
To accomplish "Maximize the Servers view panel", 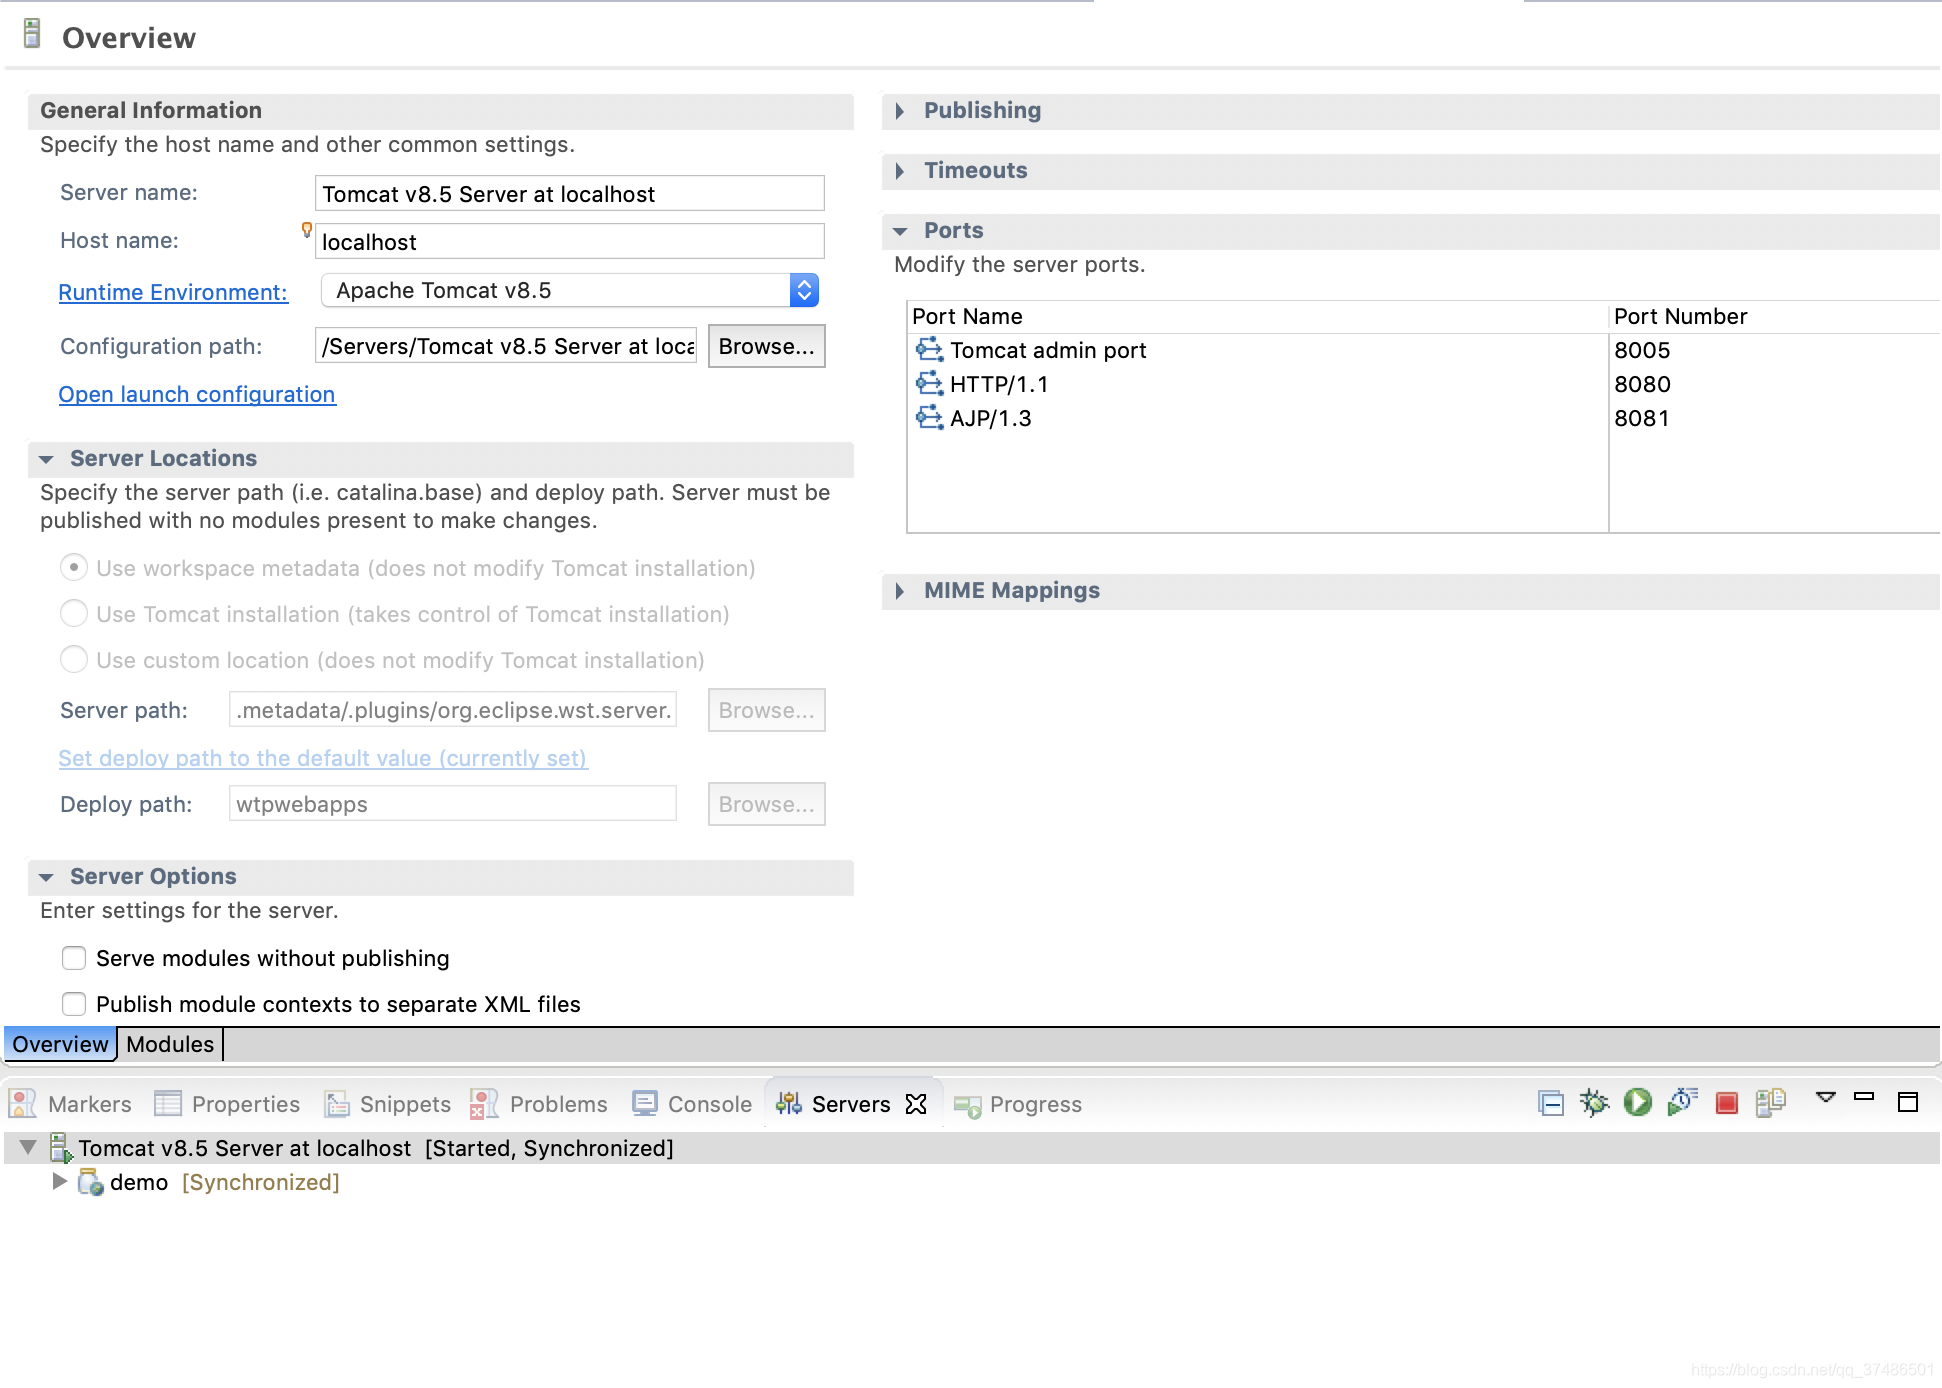I will point(1908,1102).
